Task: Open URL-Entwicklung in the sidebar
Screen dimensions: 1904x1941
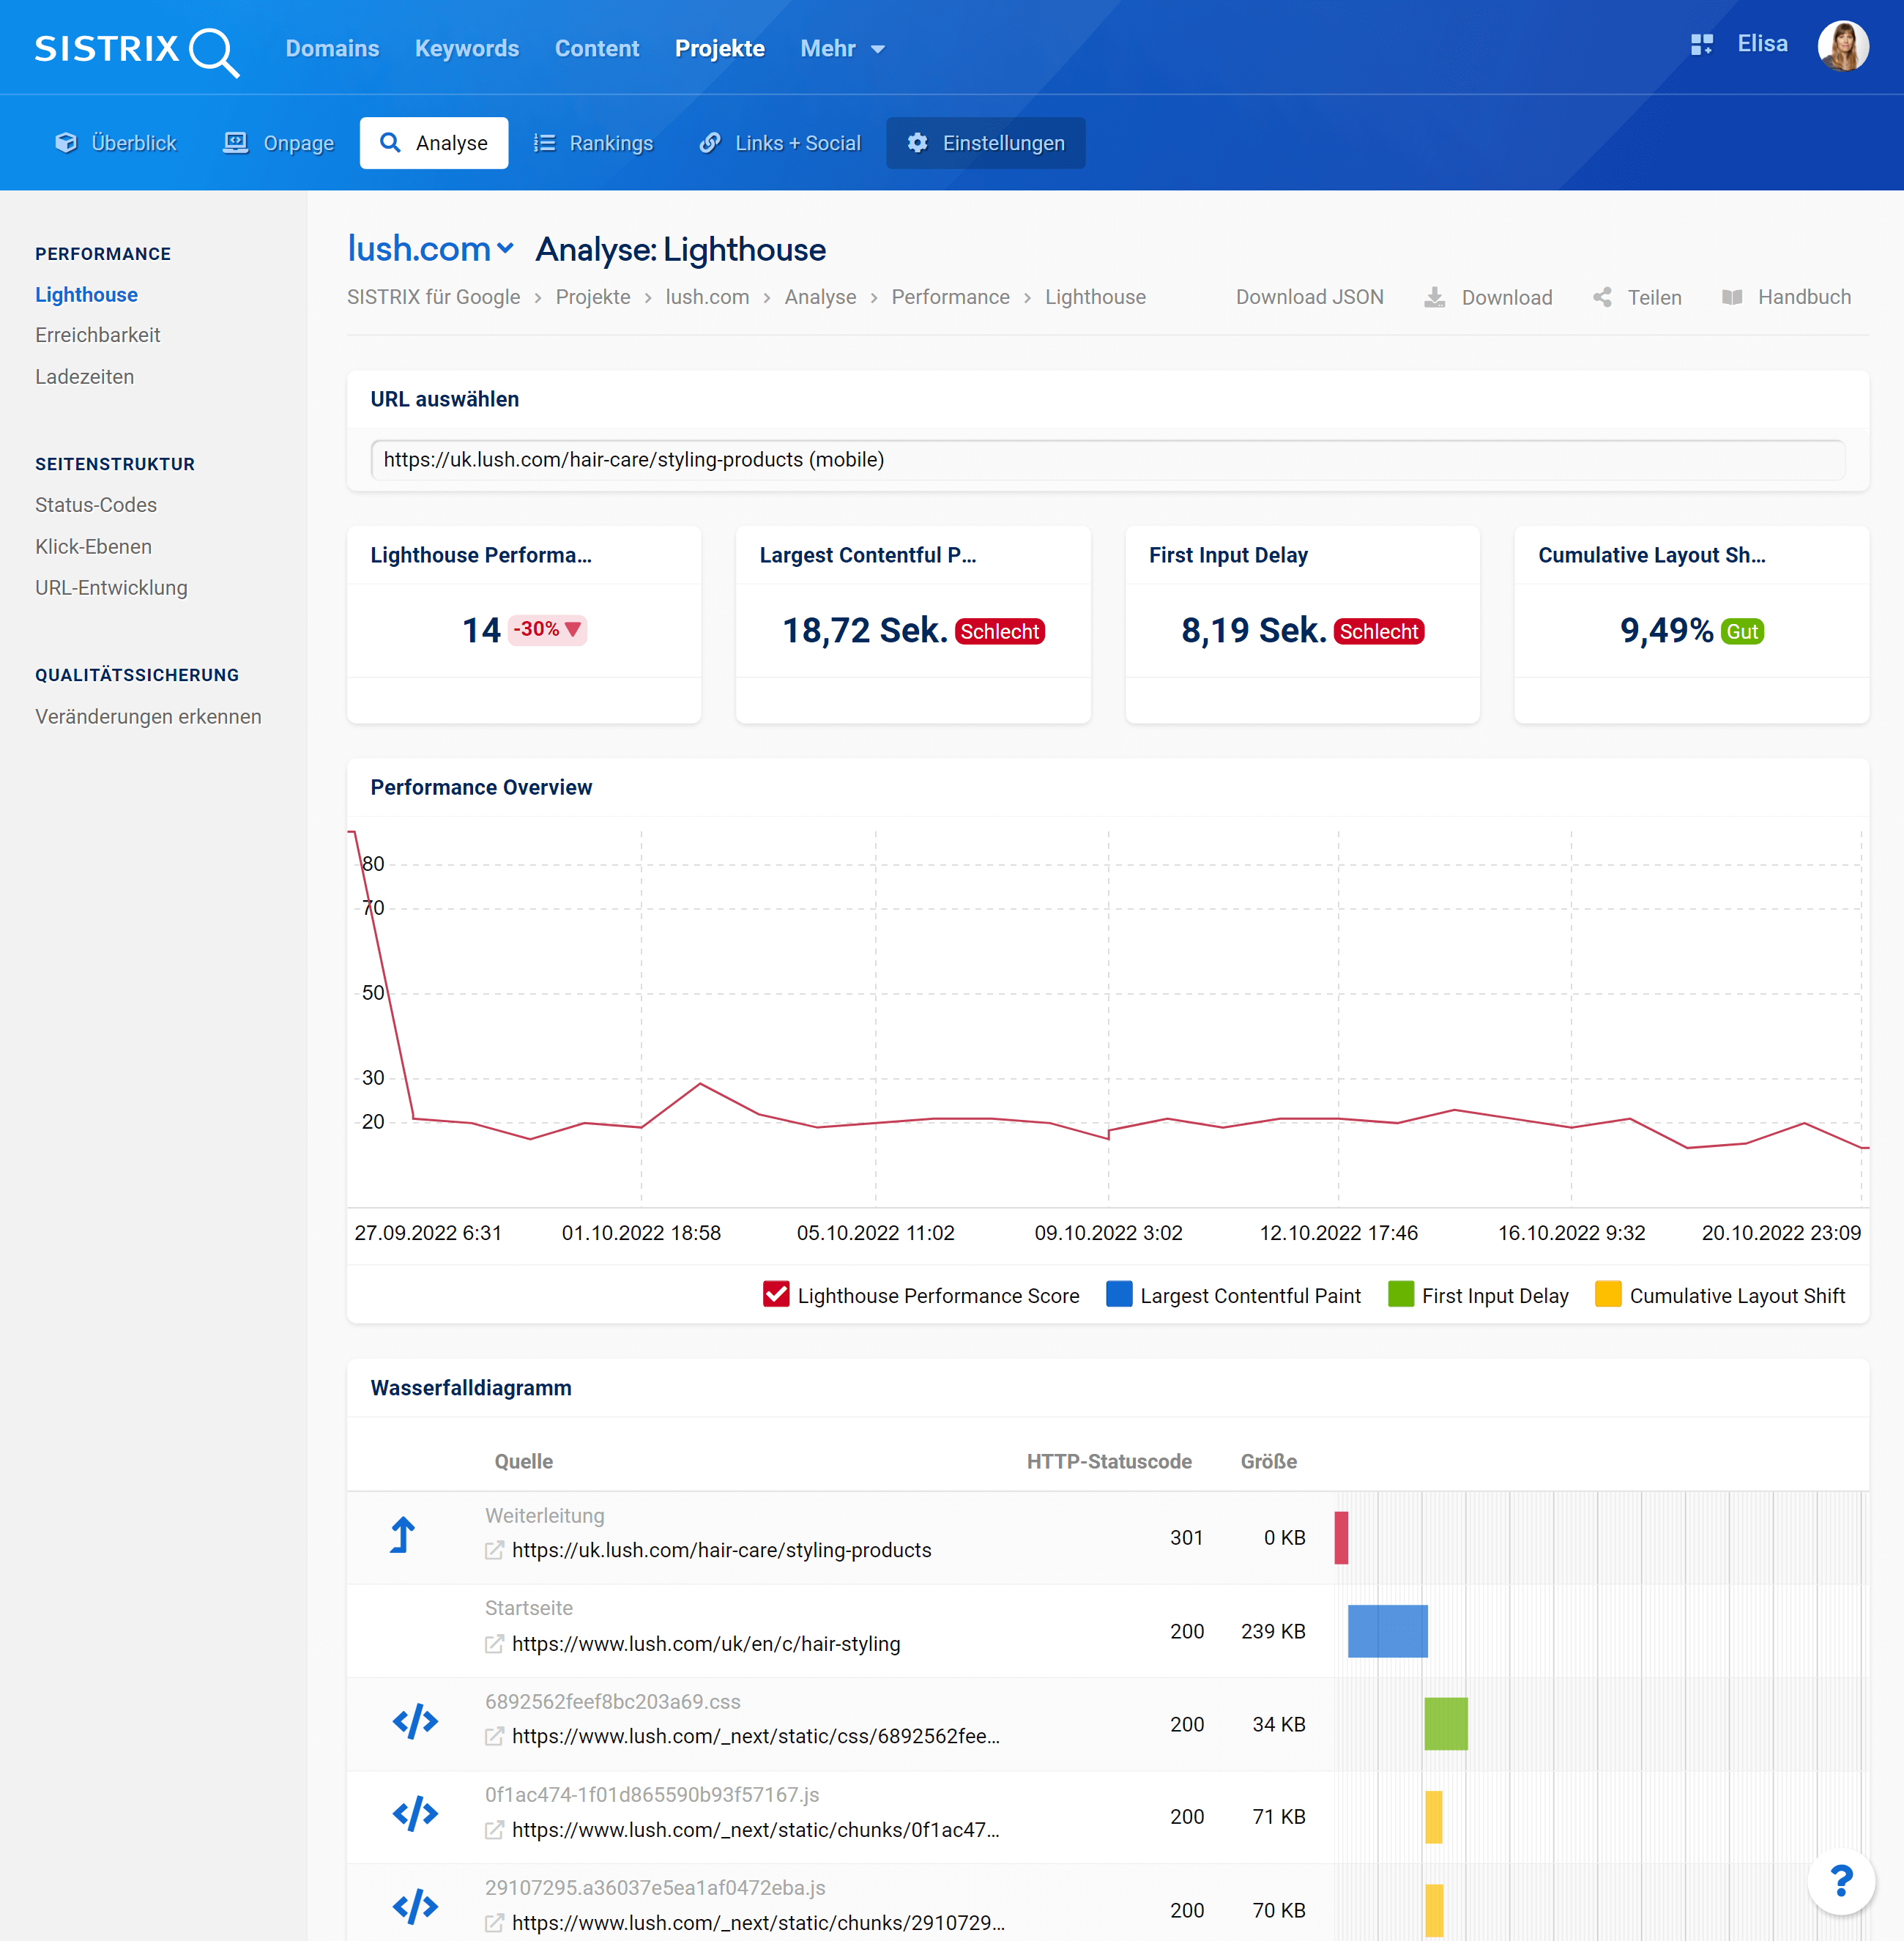Action: (111, 588)
